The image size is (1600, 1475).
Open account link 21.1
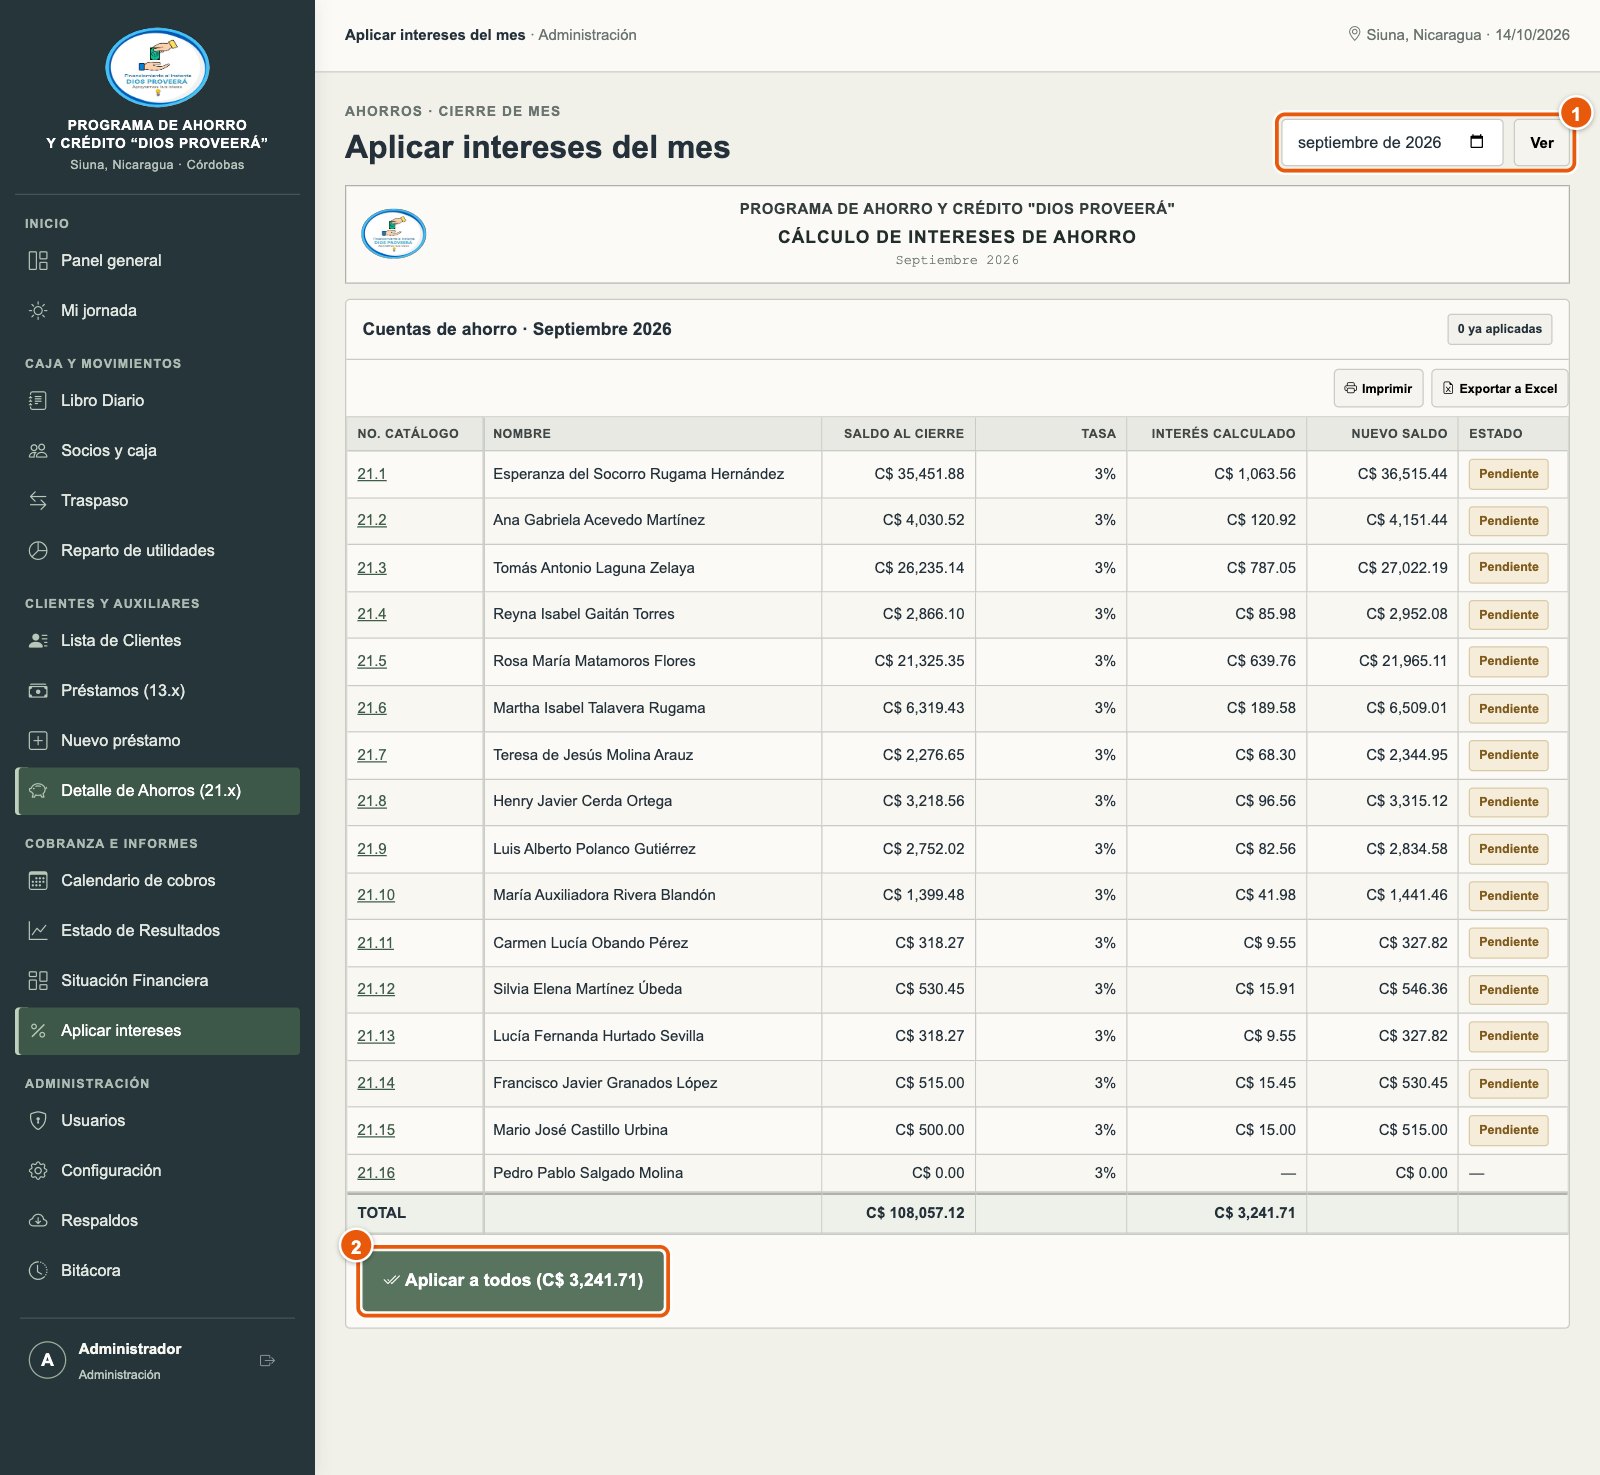372,474
